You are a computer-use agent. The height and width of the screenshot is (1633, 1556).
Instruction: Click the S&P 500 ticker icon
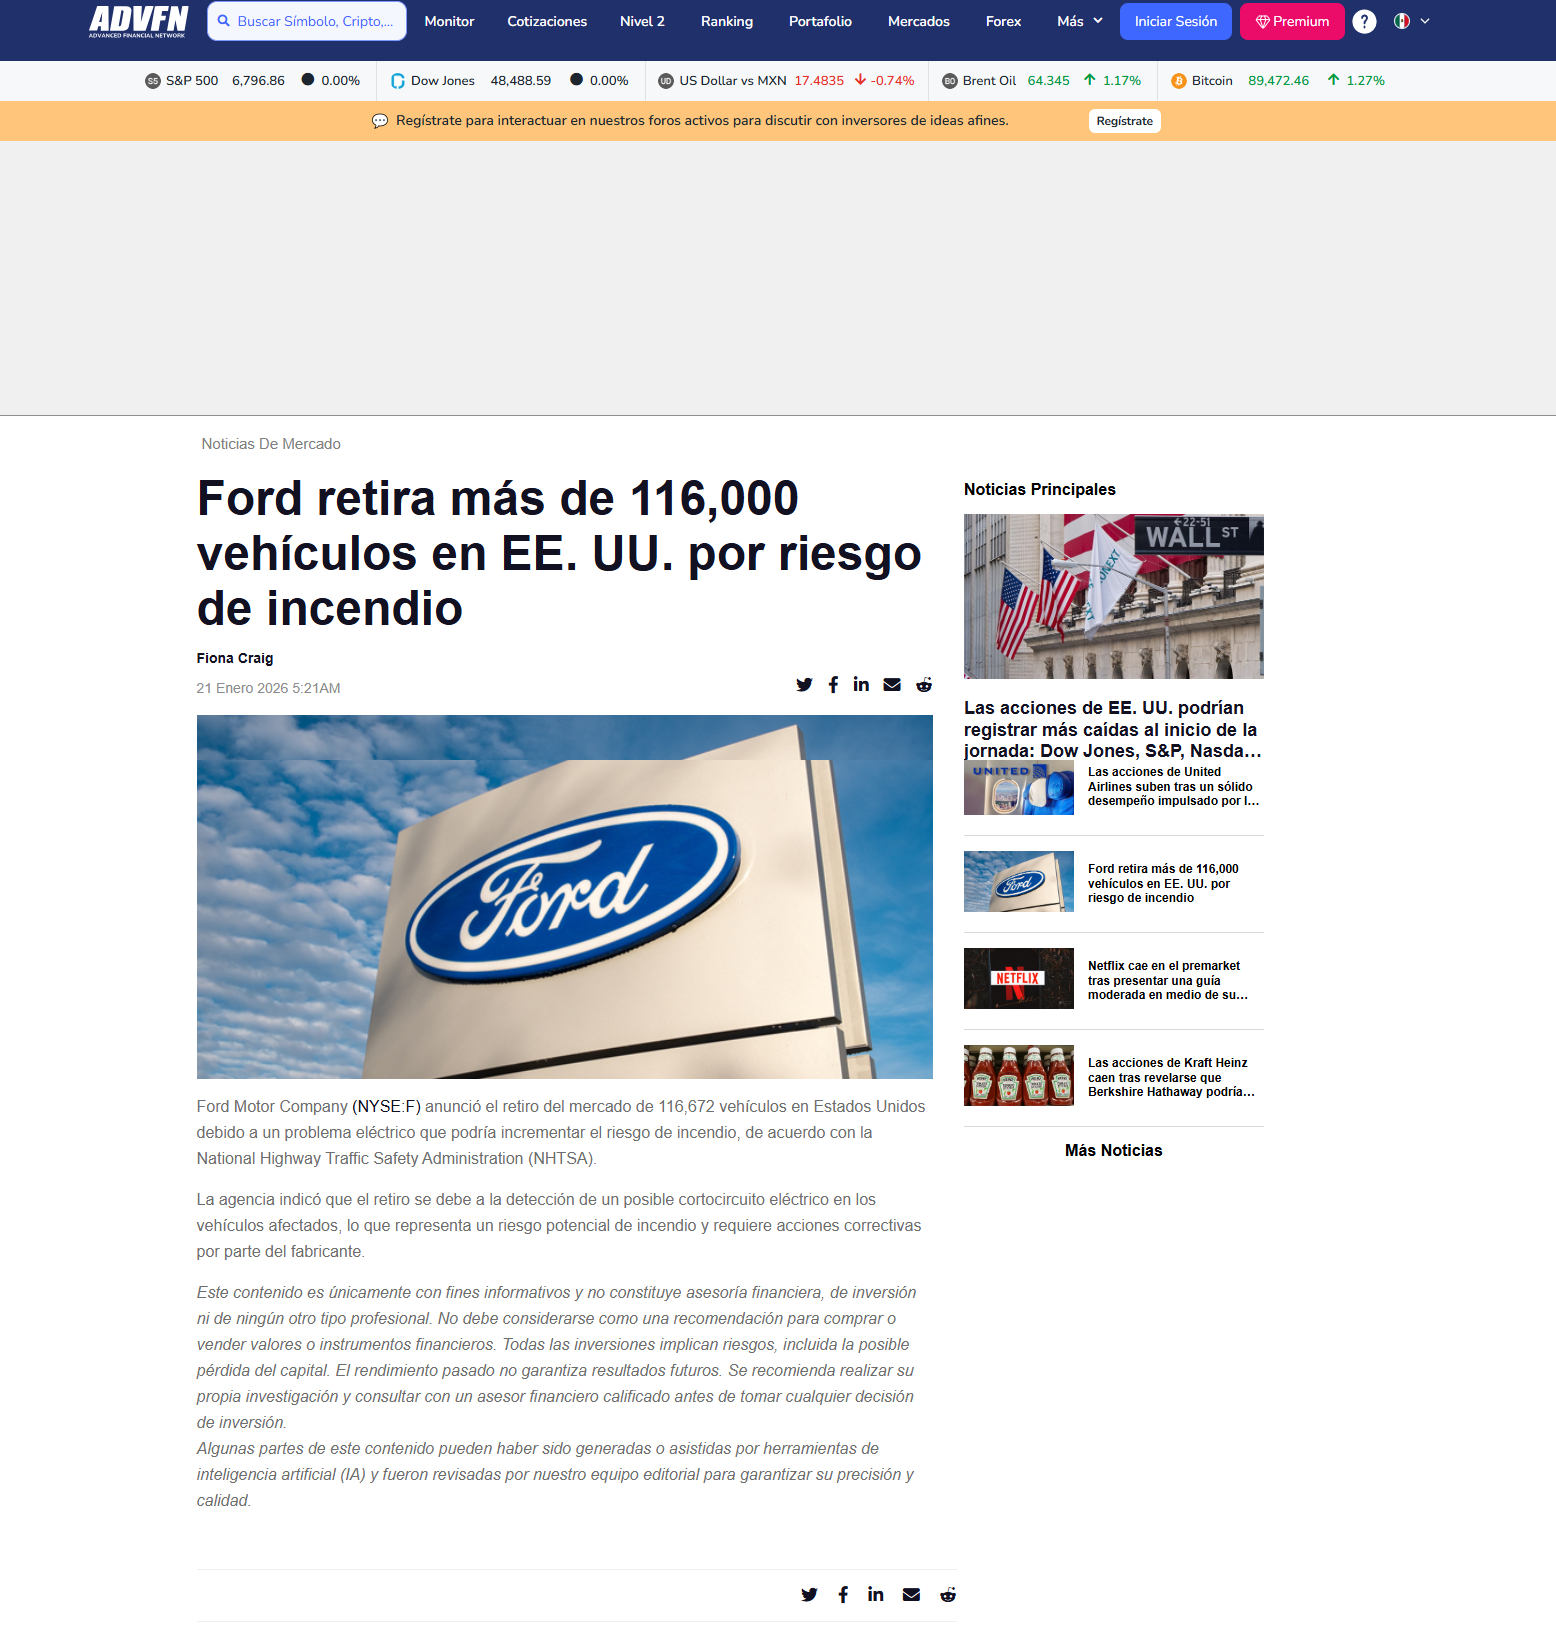point(153,81)
